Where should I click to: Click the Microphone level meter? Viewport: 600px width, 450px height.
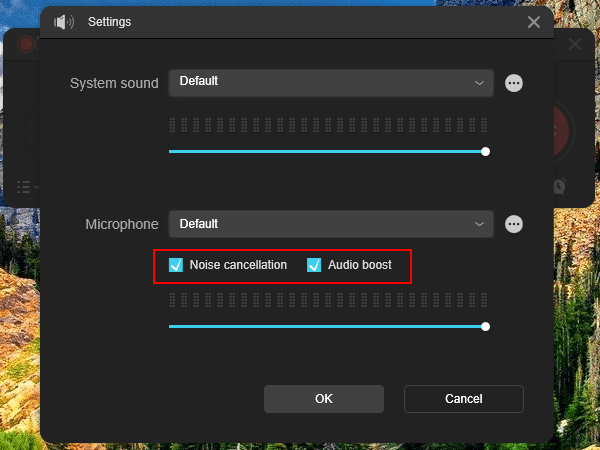point(328,300)
